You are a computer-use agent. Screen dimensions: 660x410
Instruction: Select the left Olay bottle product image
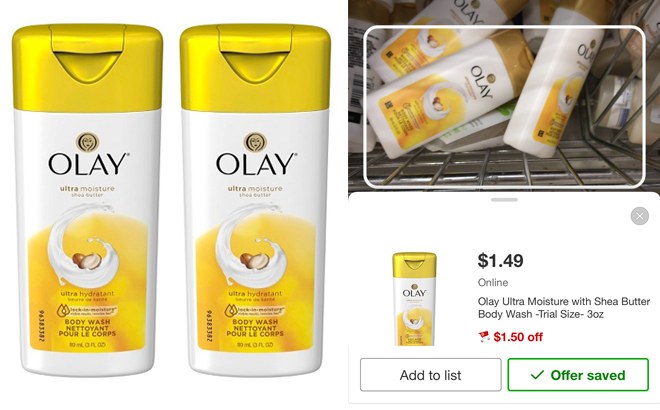87,200
